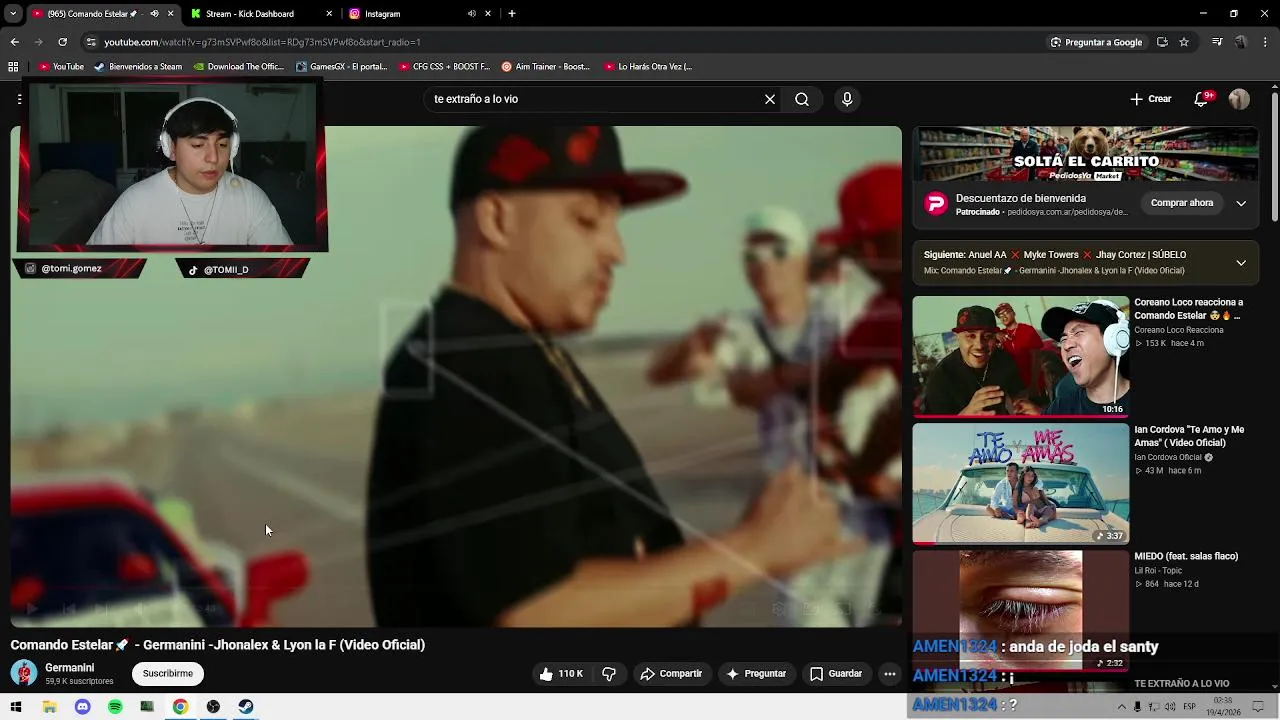Like the video with 110 K likes

pyautogui.click(x=562, y=674)
